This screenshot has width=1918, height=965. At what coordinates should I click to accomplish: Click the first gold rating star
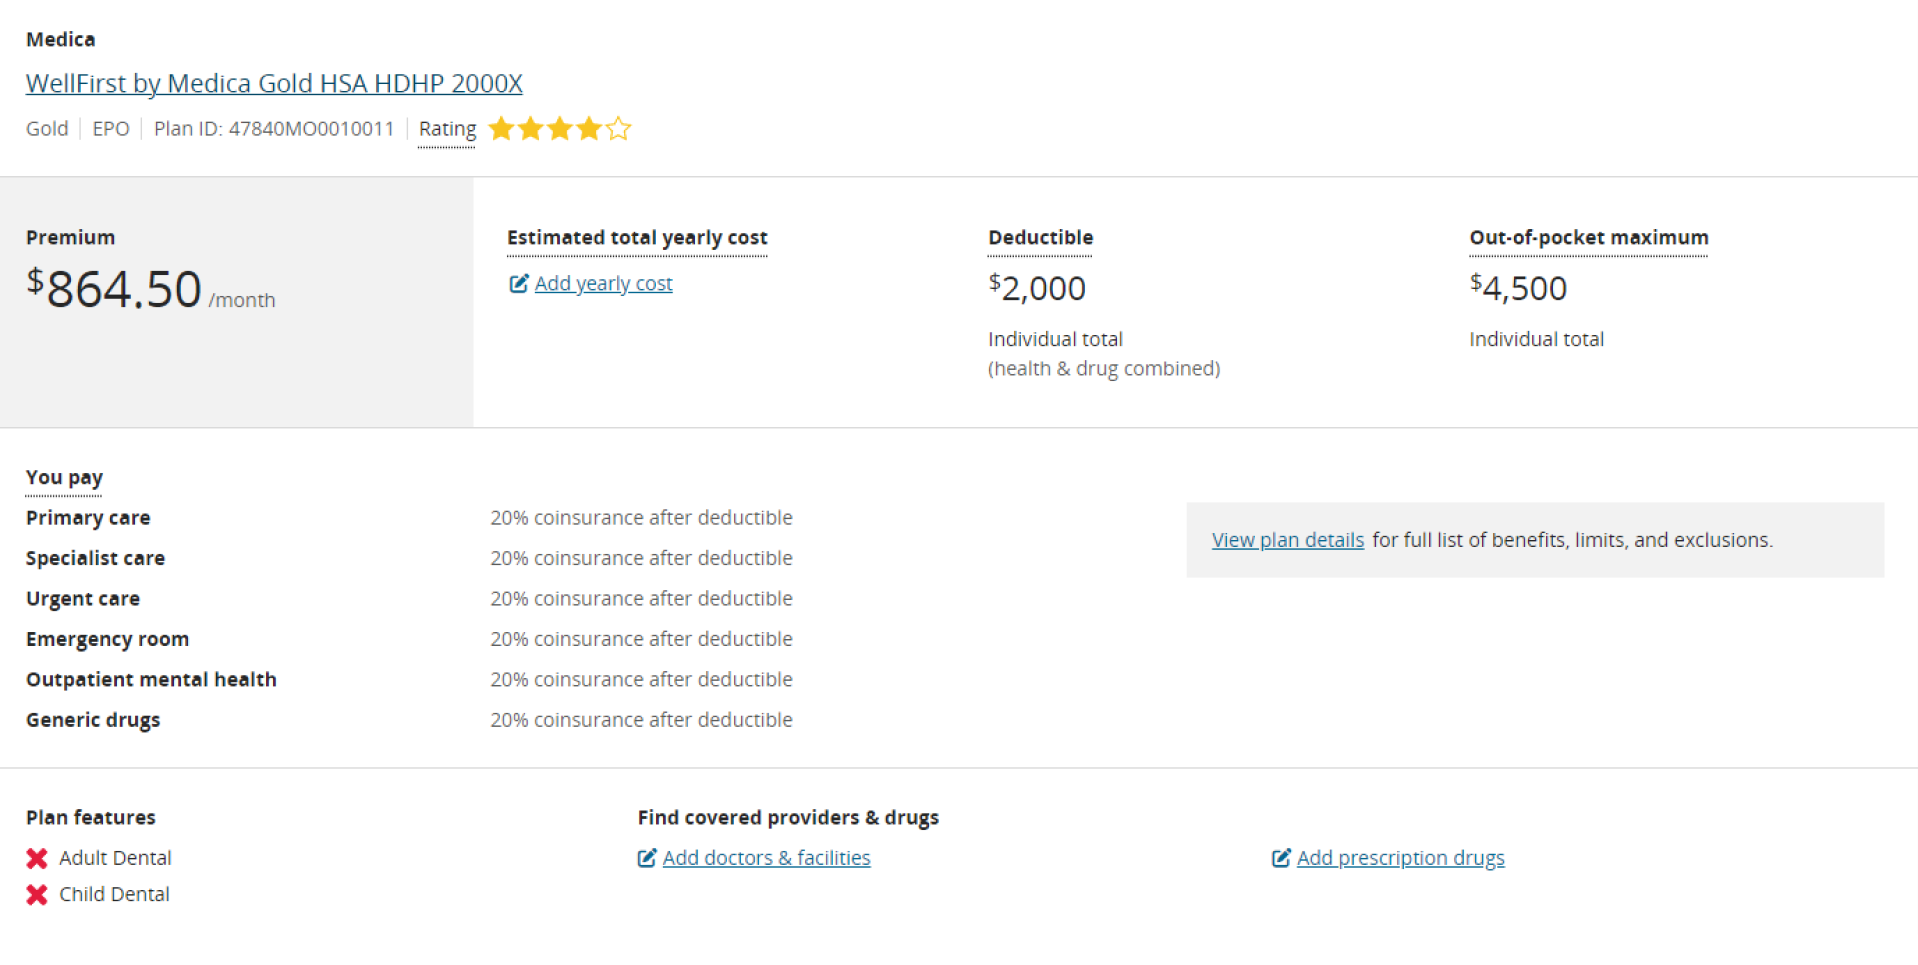point(501,129)
